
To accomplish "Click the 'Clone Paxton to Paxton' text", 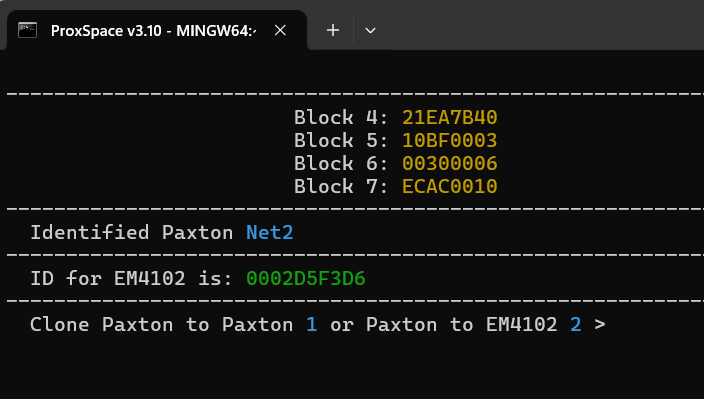I will [162, 324].
